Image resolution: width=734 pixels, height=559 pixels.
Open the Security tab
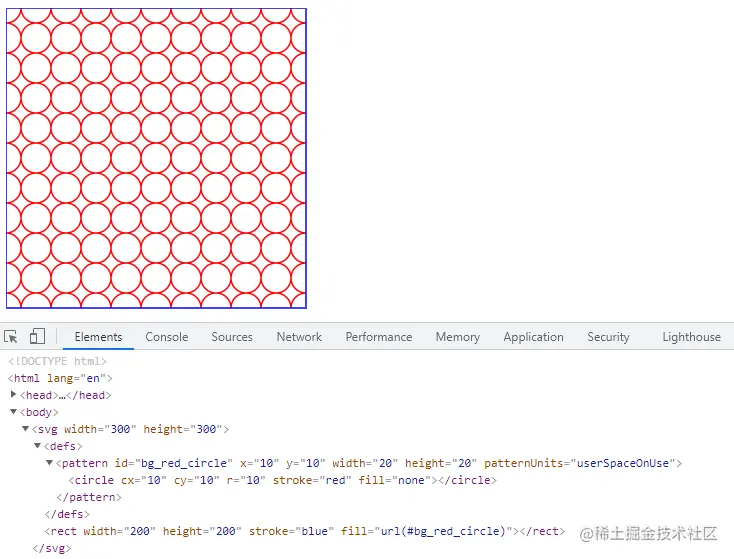608,337
